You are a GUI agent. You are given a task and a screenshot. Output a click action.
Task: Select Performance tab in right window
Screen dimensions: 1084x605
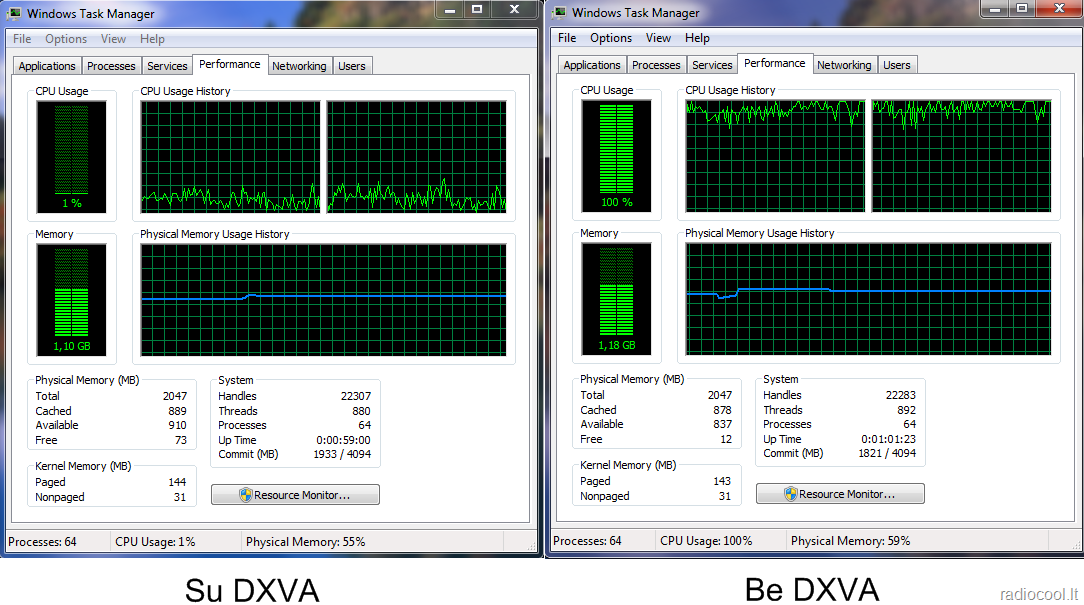tap(774, 64)
